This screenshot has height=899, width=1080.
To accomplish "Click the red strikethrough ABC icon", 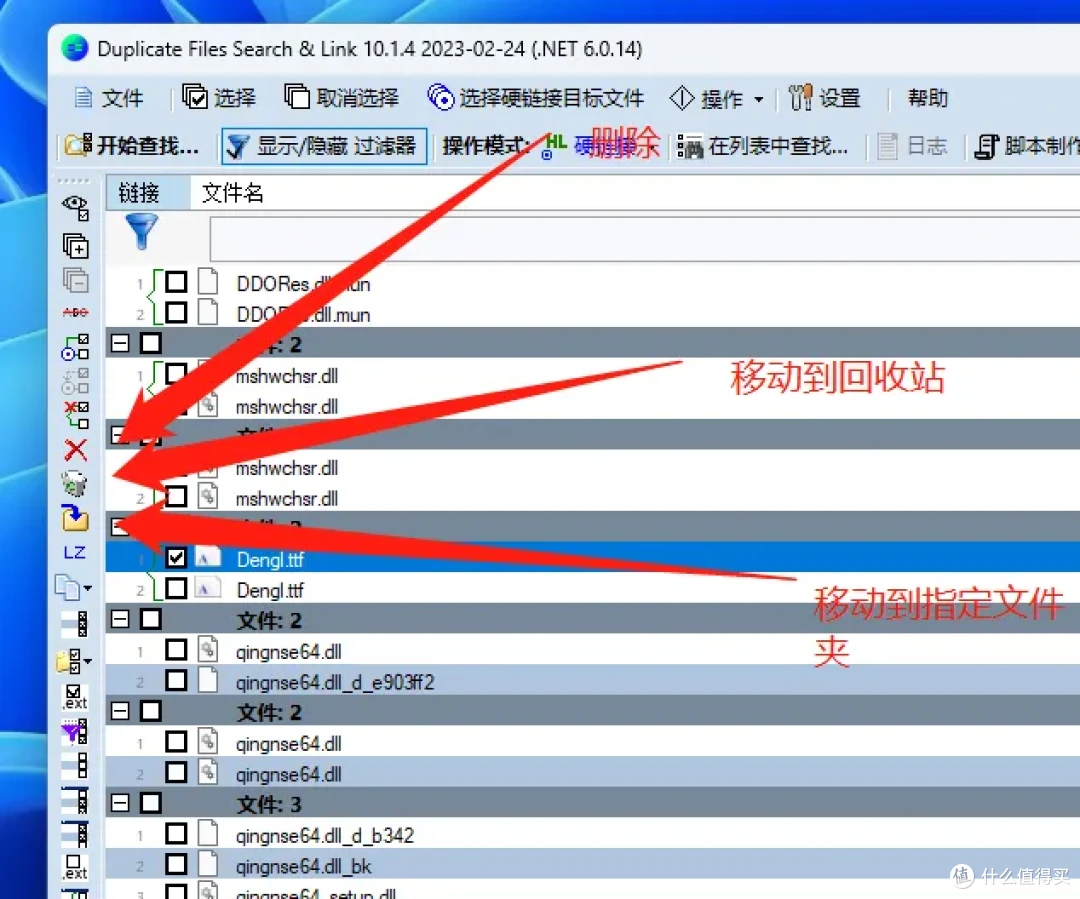I will click(75, 312).
